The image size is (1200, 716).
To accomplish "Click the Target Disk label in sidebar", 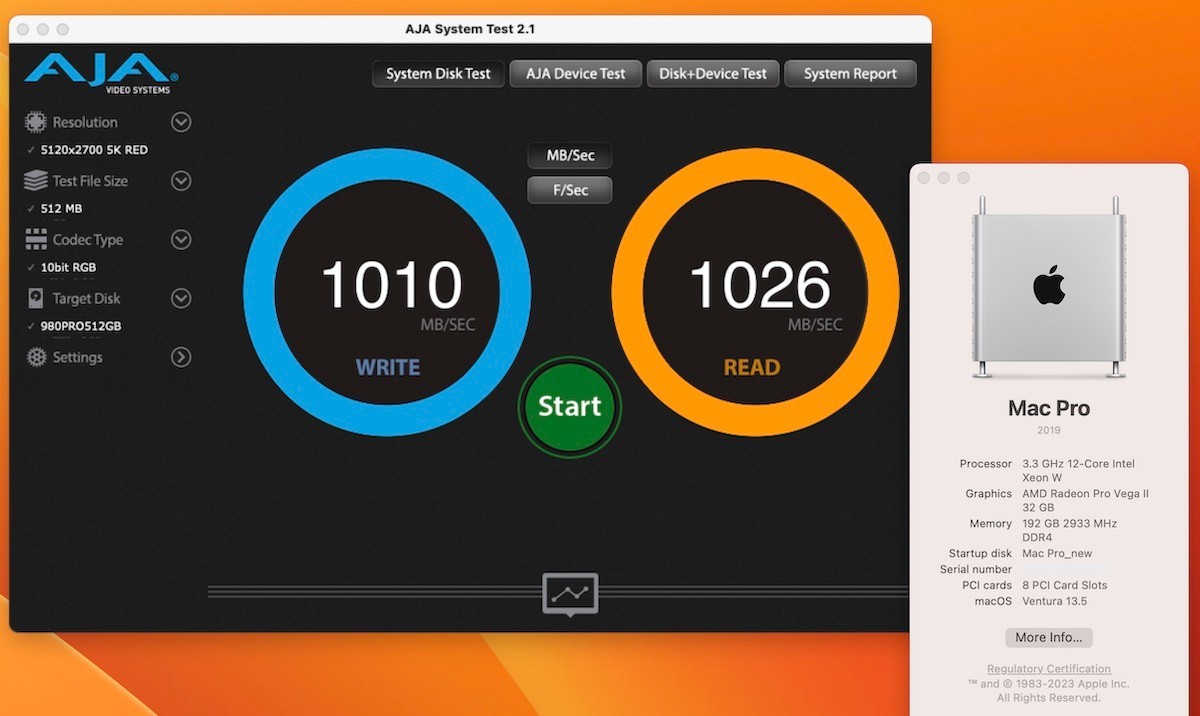I will pyautogui.click(x=86, y=298).
